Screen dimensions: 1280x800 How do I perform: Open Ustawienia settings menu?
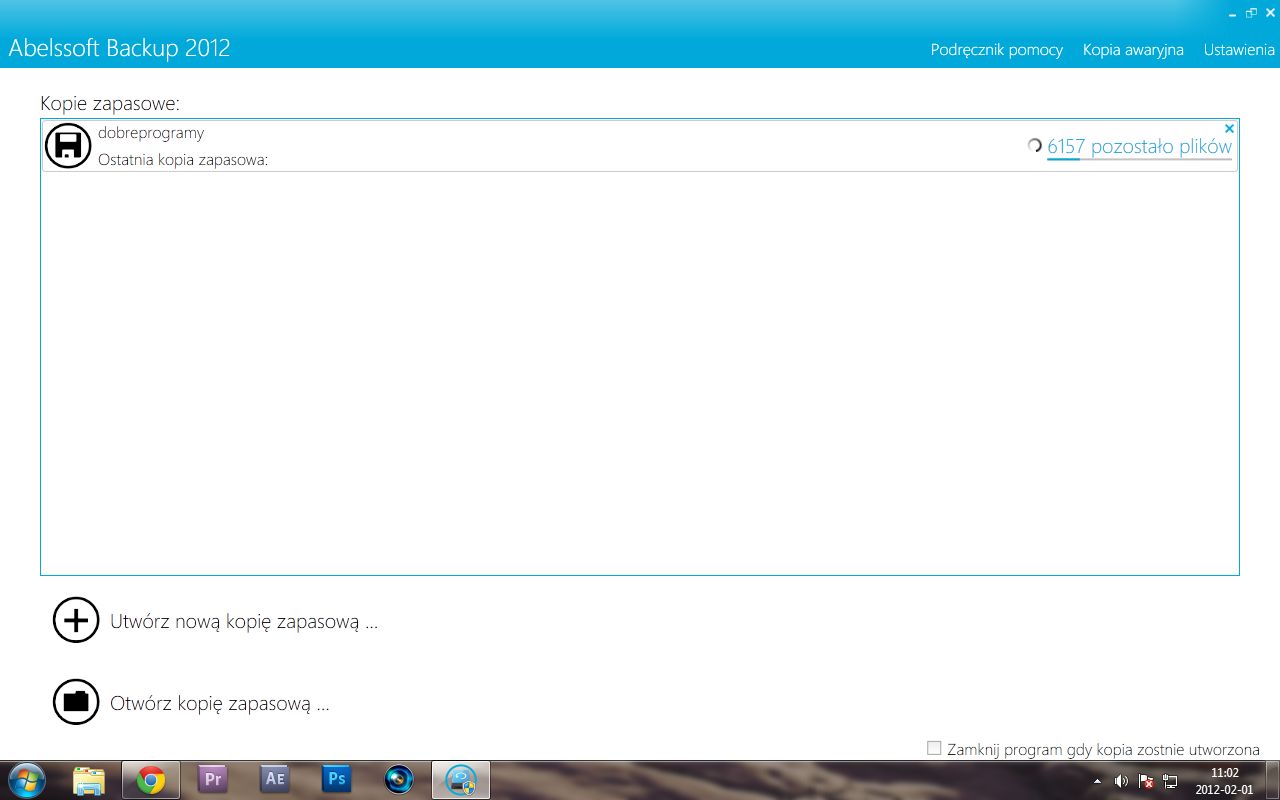tap(1239, 49)
